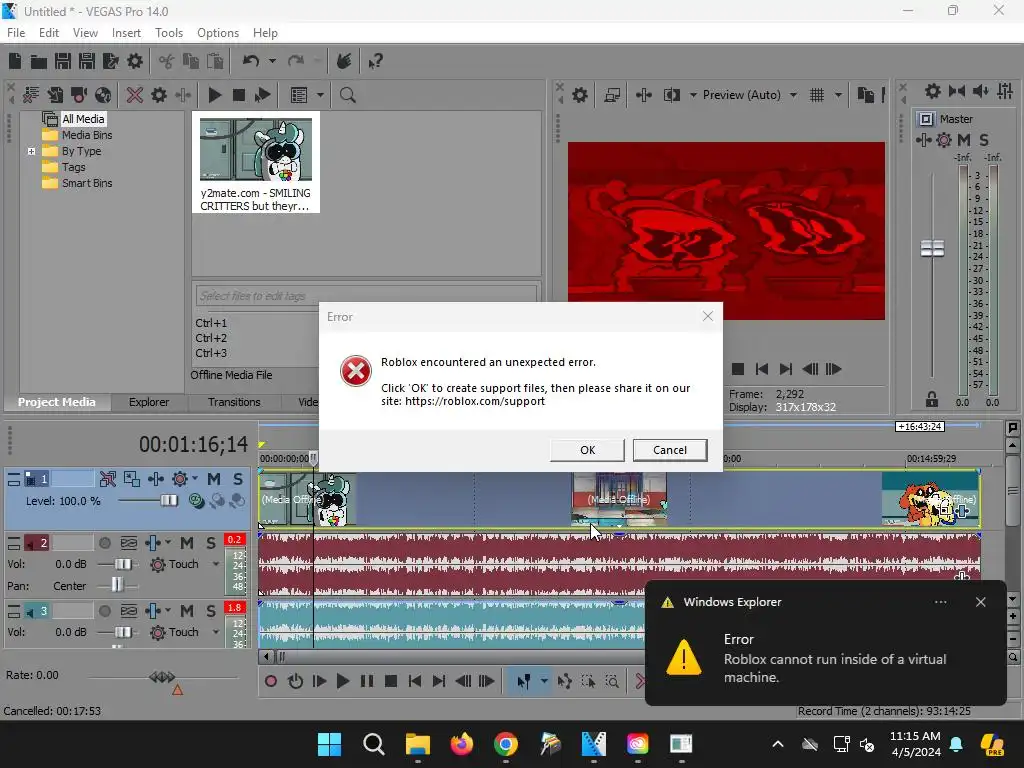
Task: Click Get Media from Web globe icon
Action: [103, 95]
